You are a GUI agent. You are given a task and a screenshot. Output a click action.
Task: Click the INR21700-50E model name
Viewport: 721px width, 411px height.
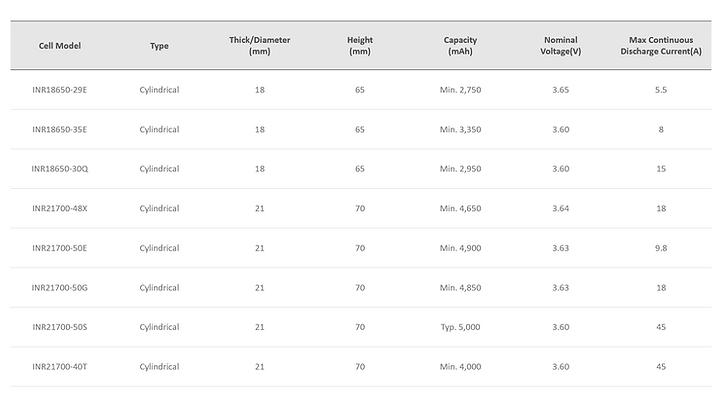click(60, 248)
